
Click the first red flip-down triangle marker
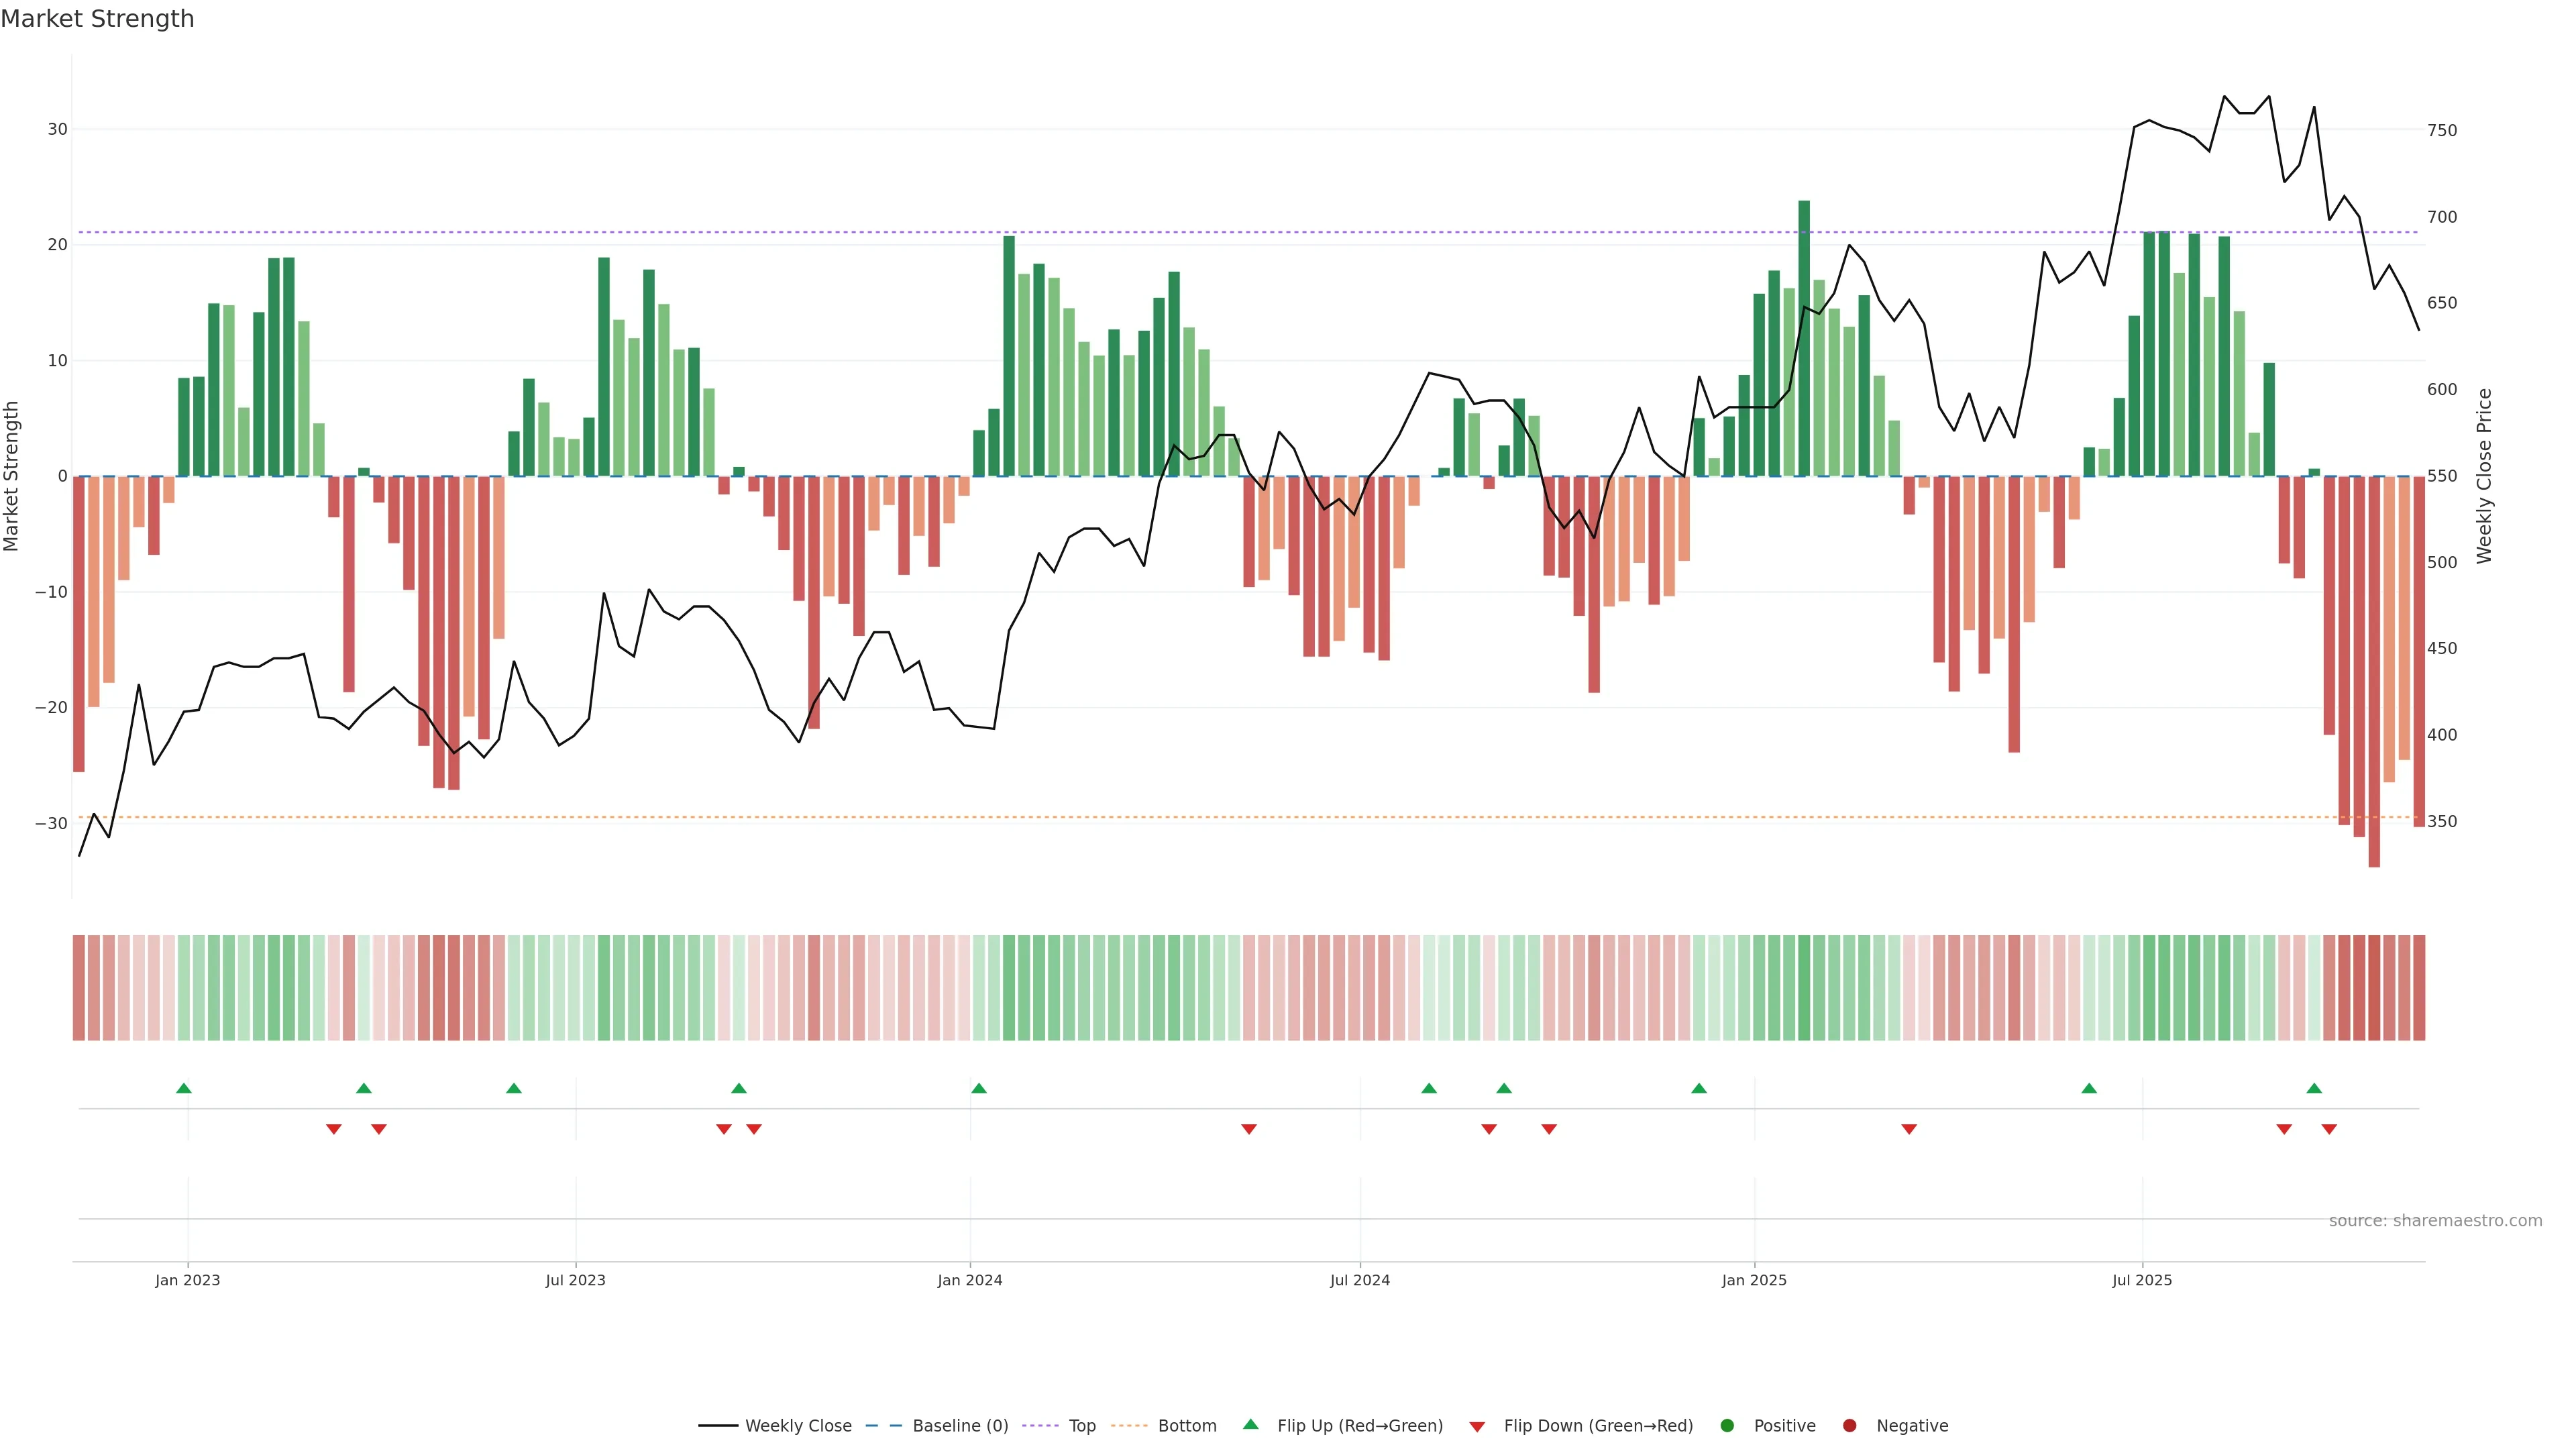(x=334, y=1129)
